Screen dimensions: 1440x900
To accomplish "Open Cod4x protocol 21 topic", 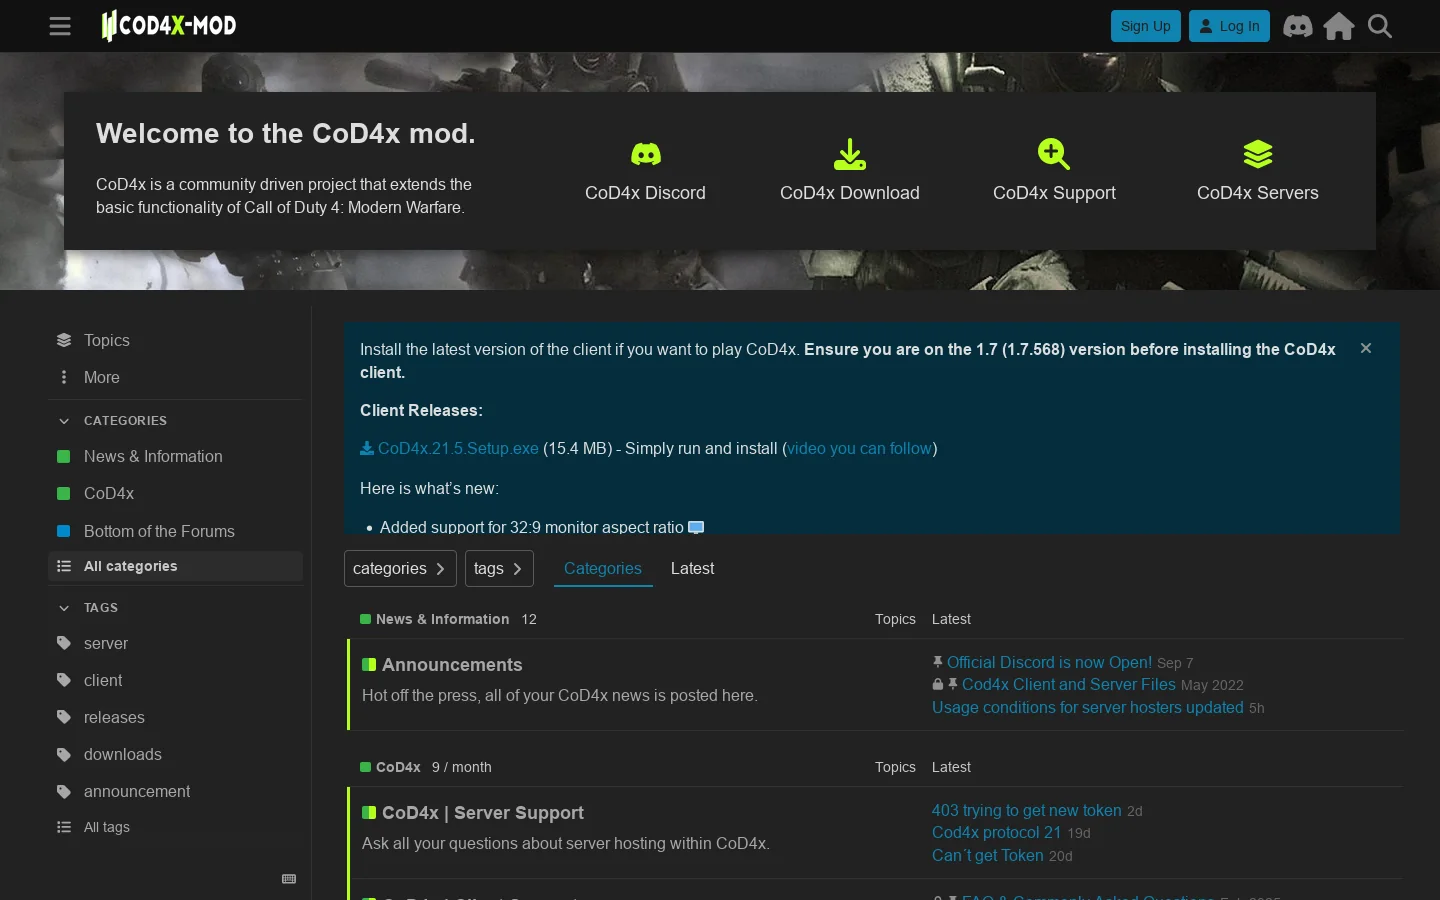I will [x=996, y=832].
